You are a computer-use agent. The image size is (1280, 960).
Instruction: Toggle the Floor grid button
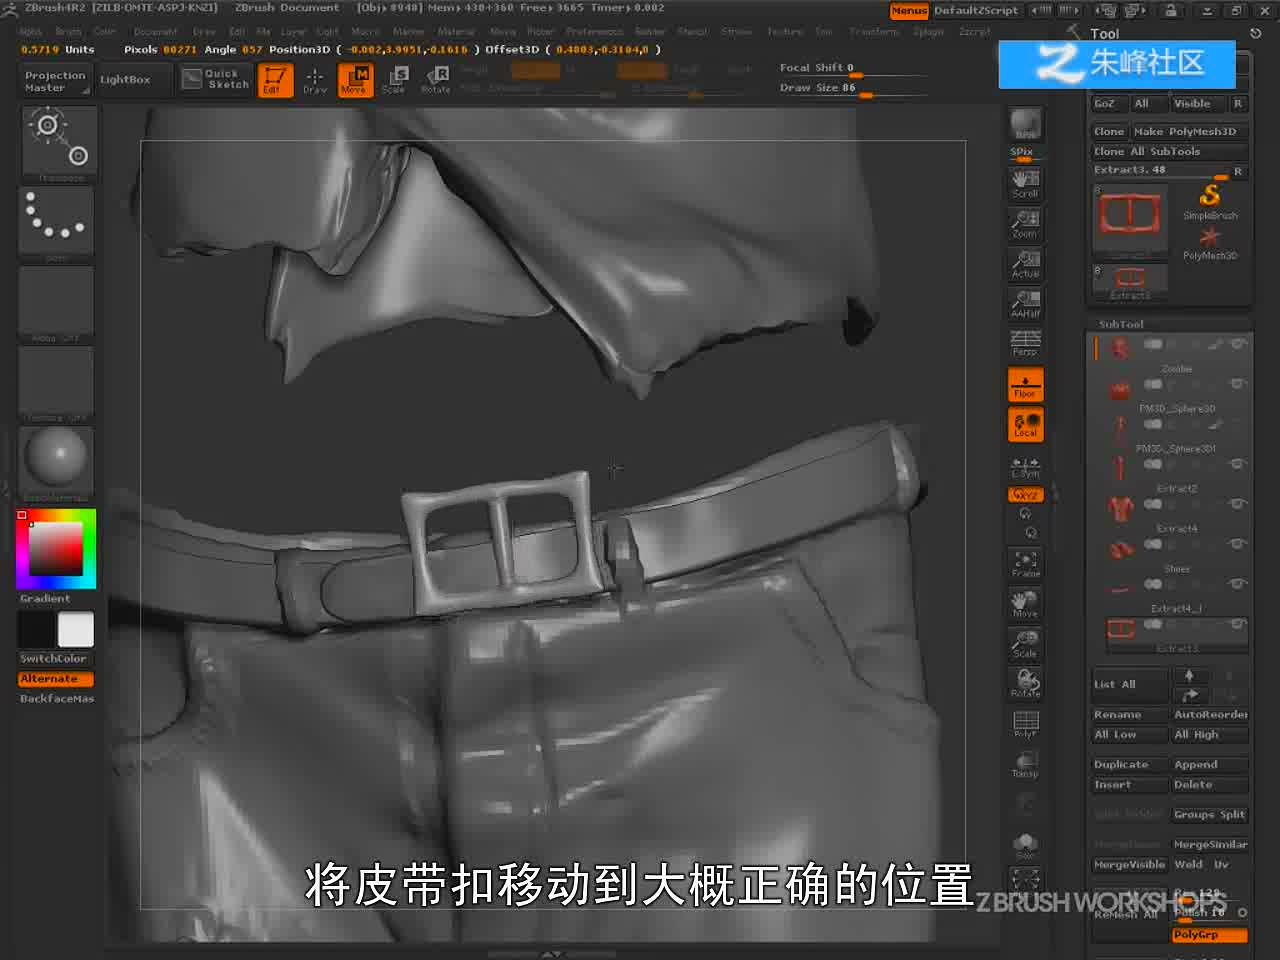pyautogui.click(x=1025, y=385)
